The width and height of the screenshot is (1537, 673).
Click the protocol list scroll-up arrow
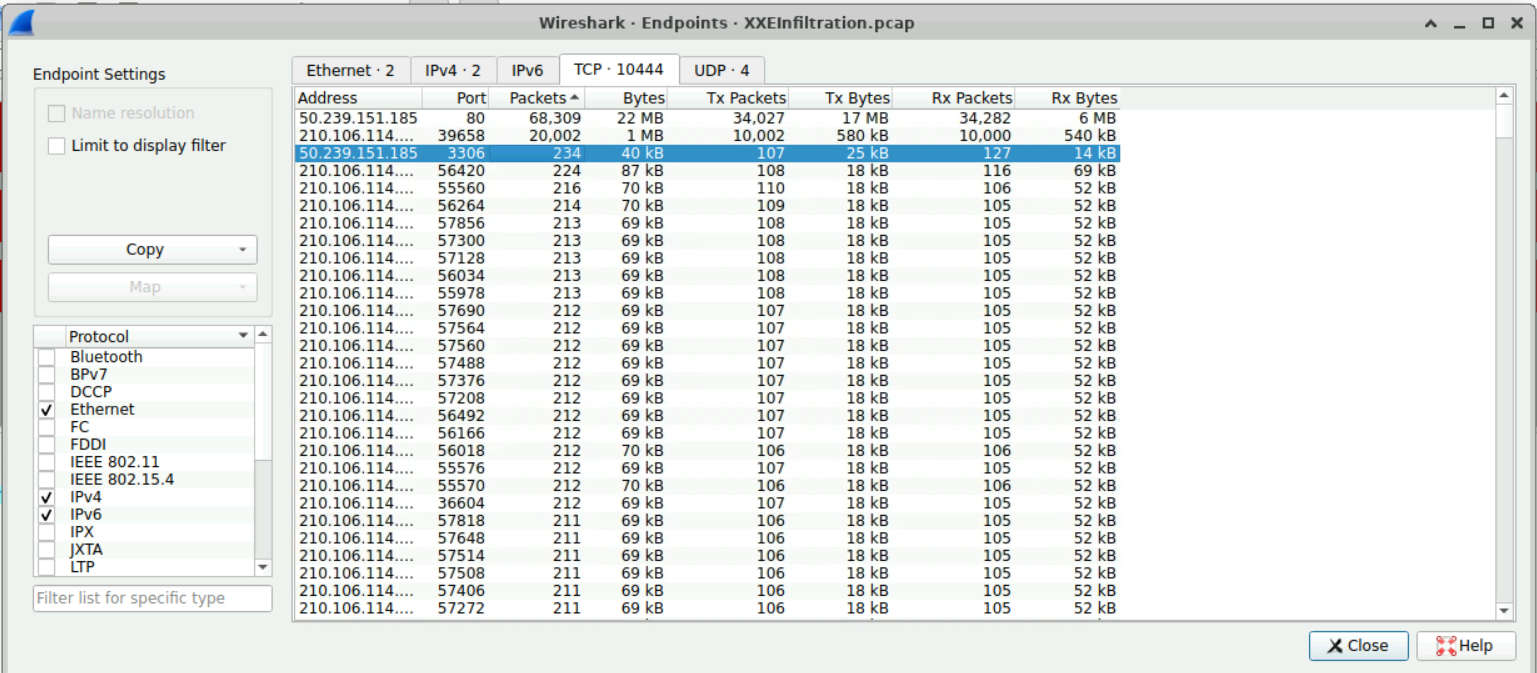(263, 334)
